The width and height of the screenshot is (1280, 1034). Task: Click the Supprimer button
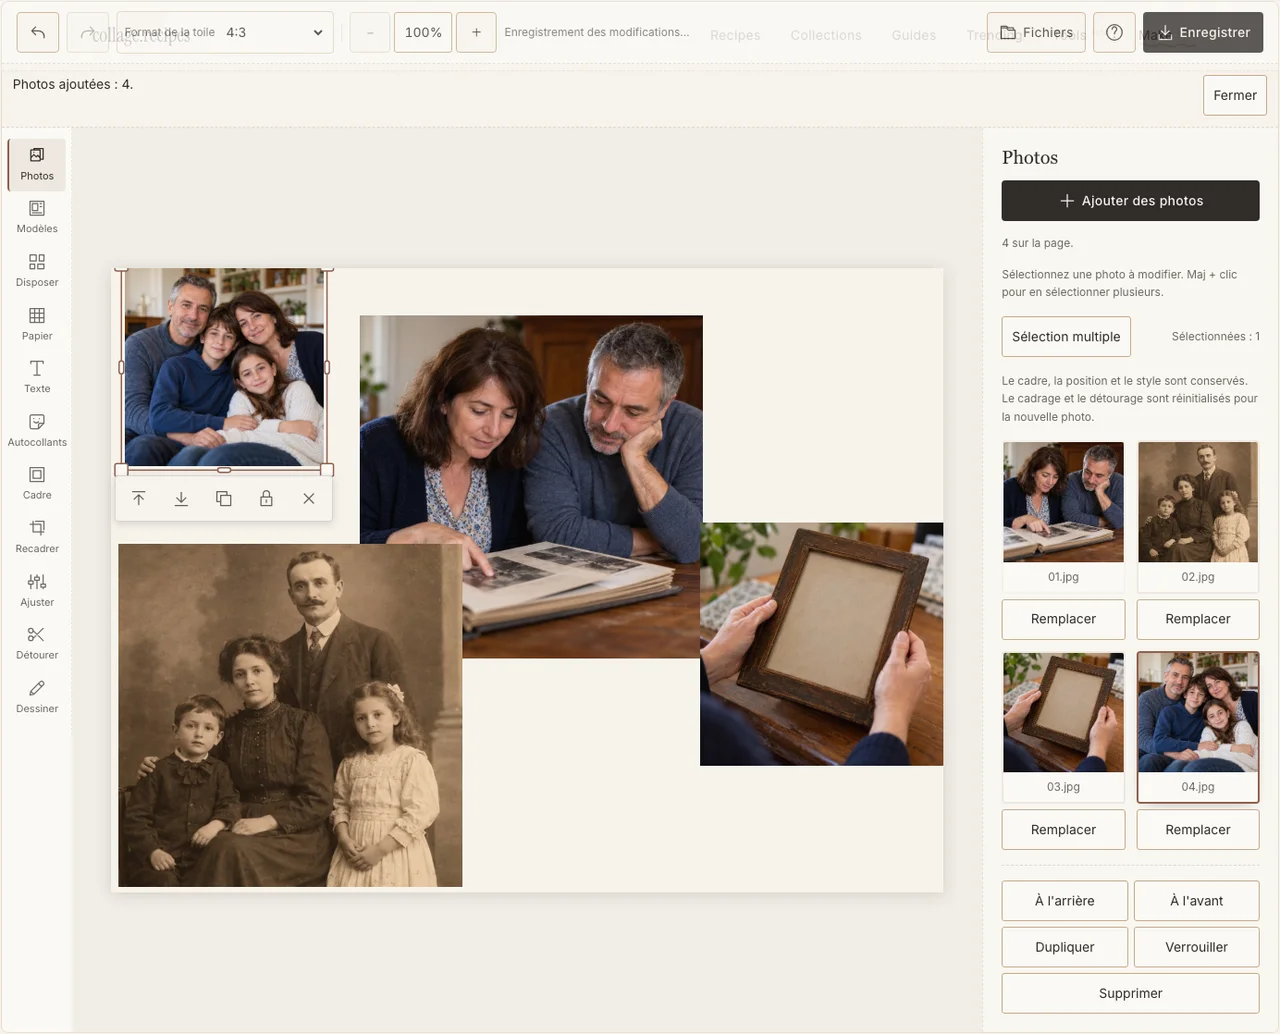pos(1131,993)
